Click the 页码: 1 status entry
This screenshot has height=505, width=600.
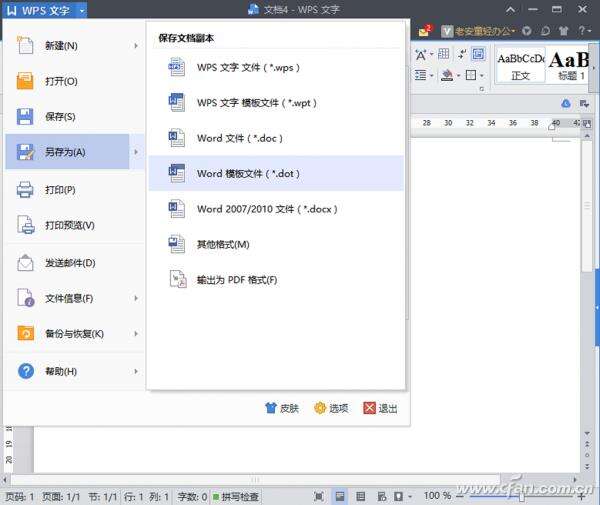pyautogui.click(x=20, y=497)
